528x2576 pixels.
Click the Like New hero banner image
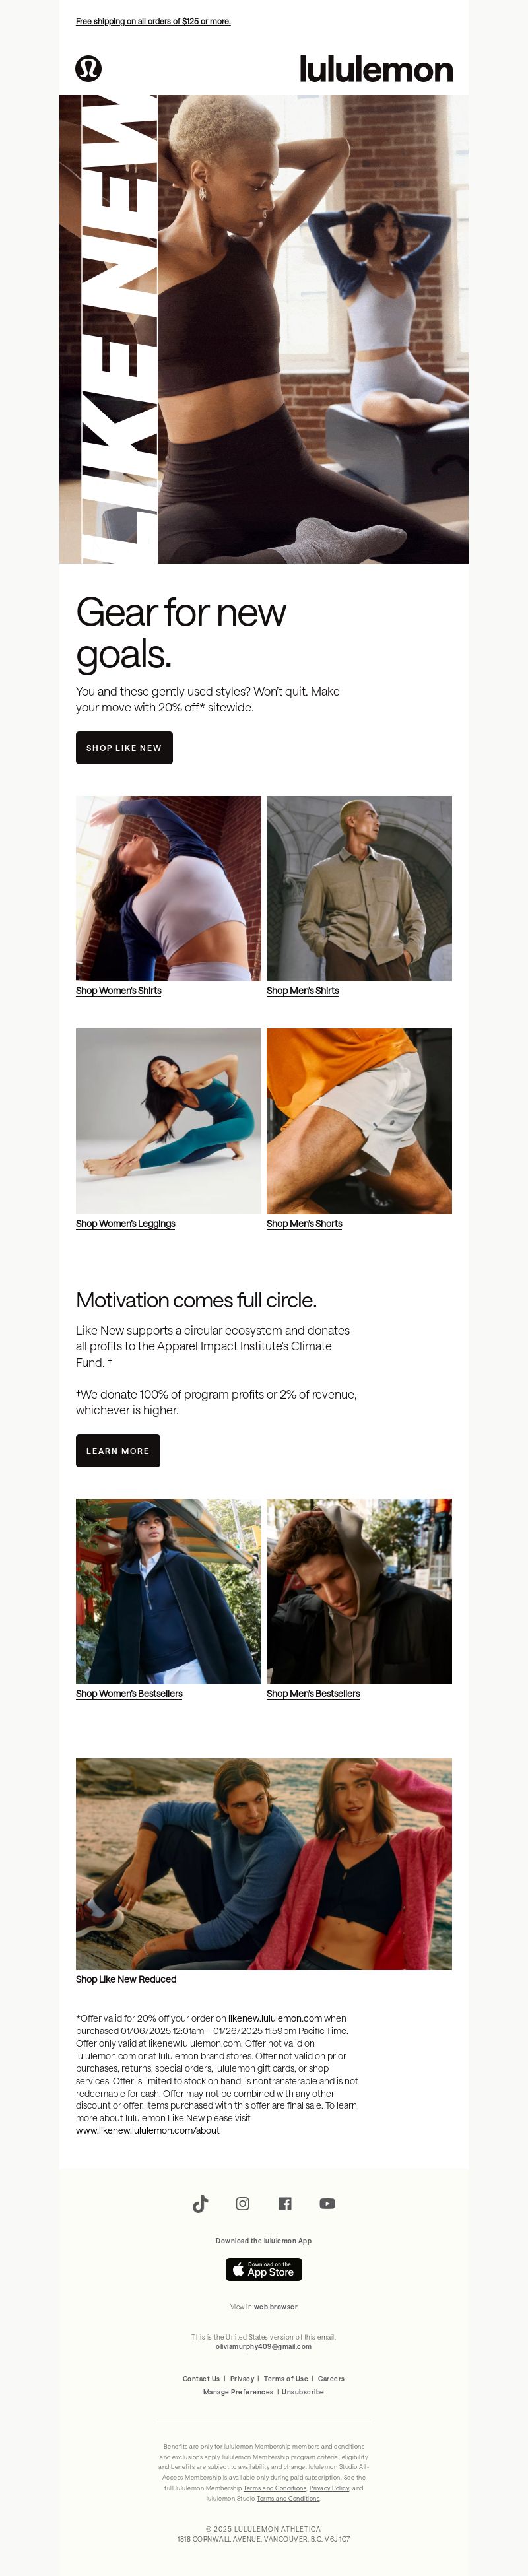(x=264, y=329)
